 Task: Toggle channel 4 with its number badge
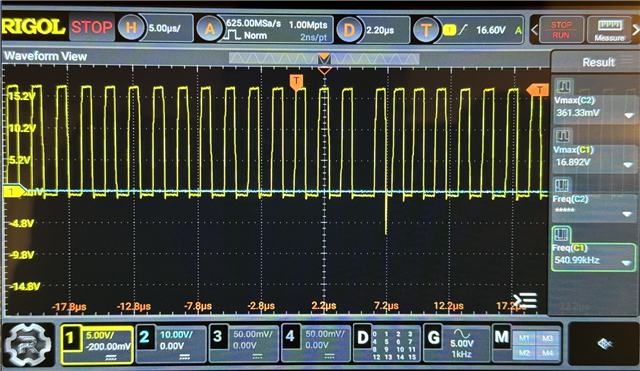290,337
